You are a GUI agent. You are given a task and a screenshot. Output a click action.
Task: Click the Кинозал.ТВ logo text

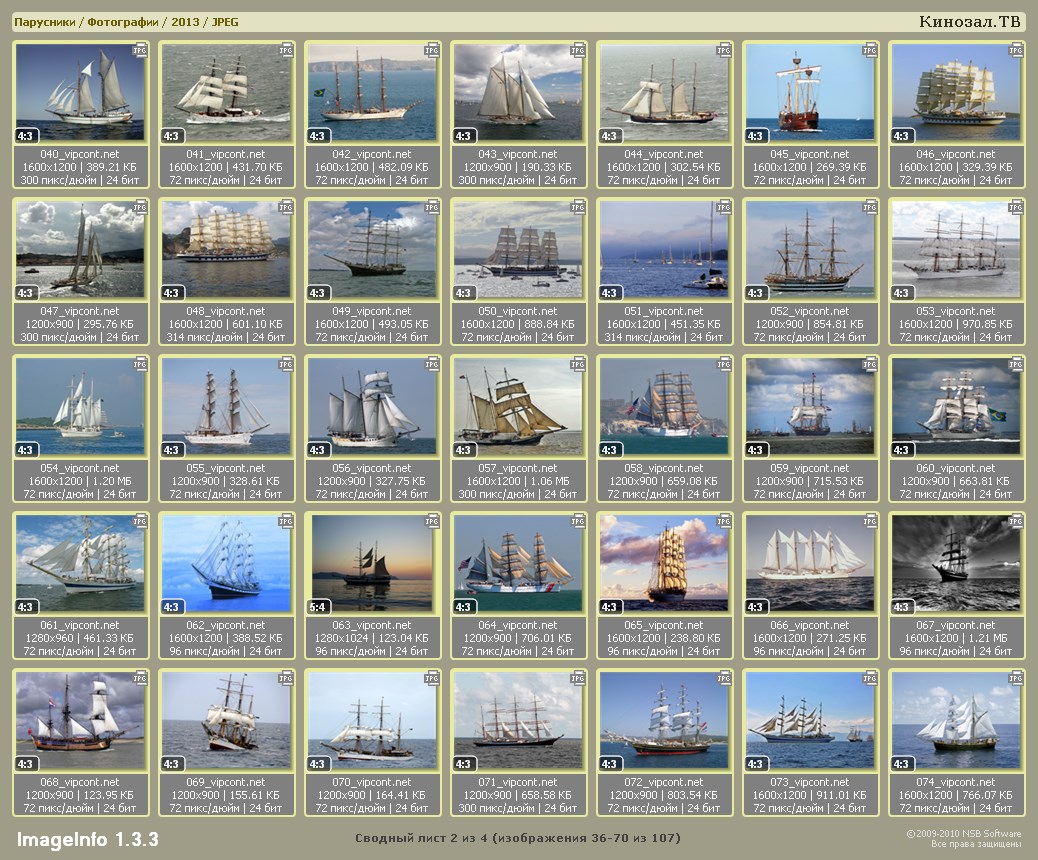click(970, 22)
